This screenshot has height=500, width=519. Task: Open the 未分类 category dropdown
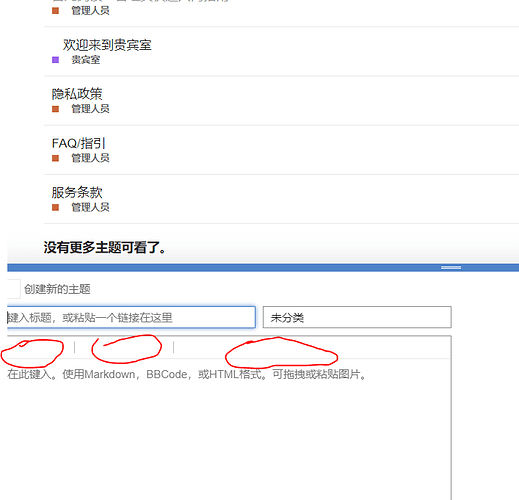(x=357, y=317)
